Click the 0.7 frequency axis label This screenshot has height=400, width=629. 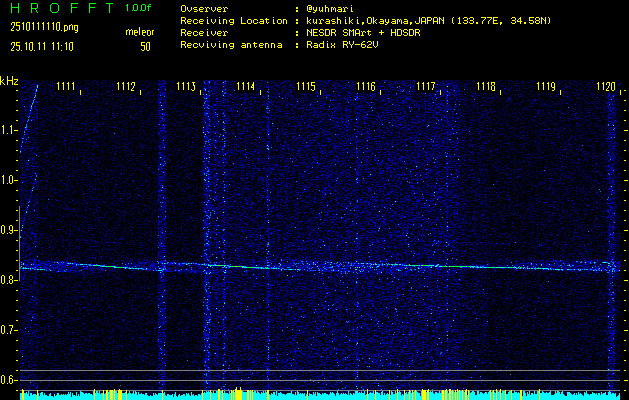[x=9, y=330]
